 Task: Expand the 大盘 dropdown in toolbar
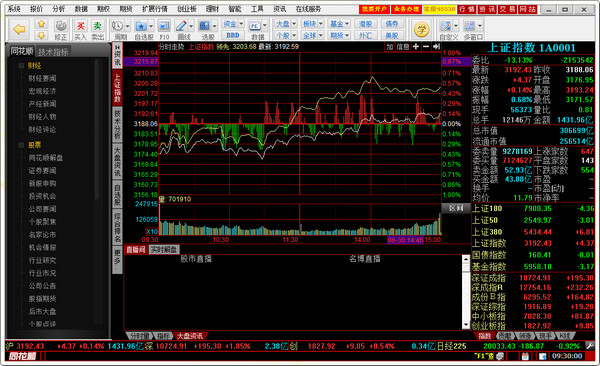294,24
